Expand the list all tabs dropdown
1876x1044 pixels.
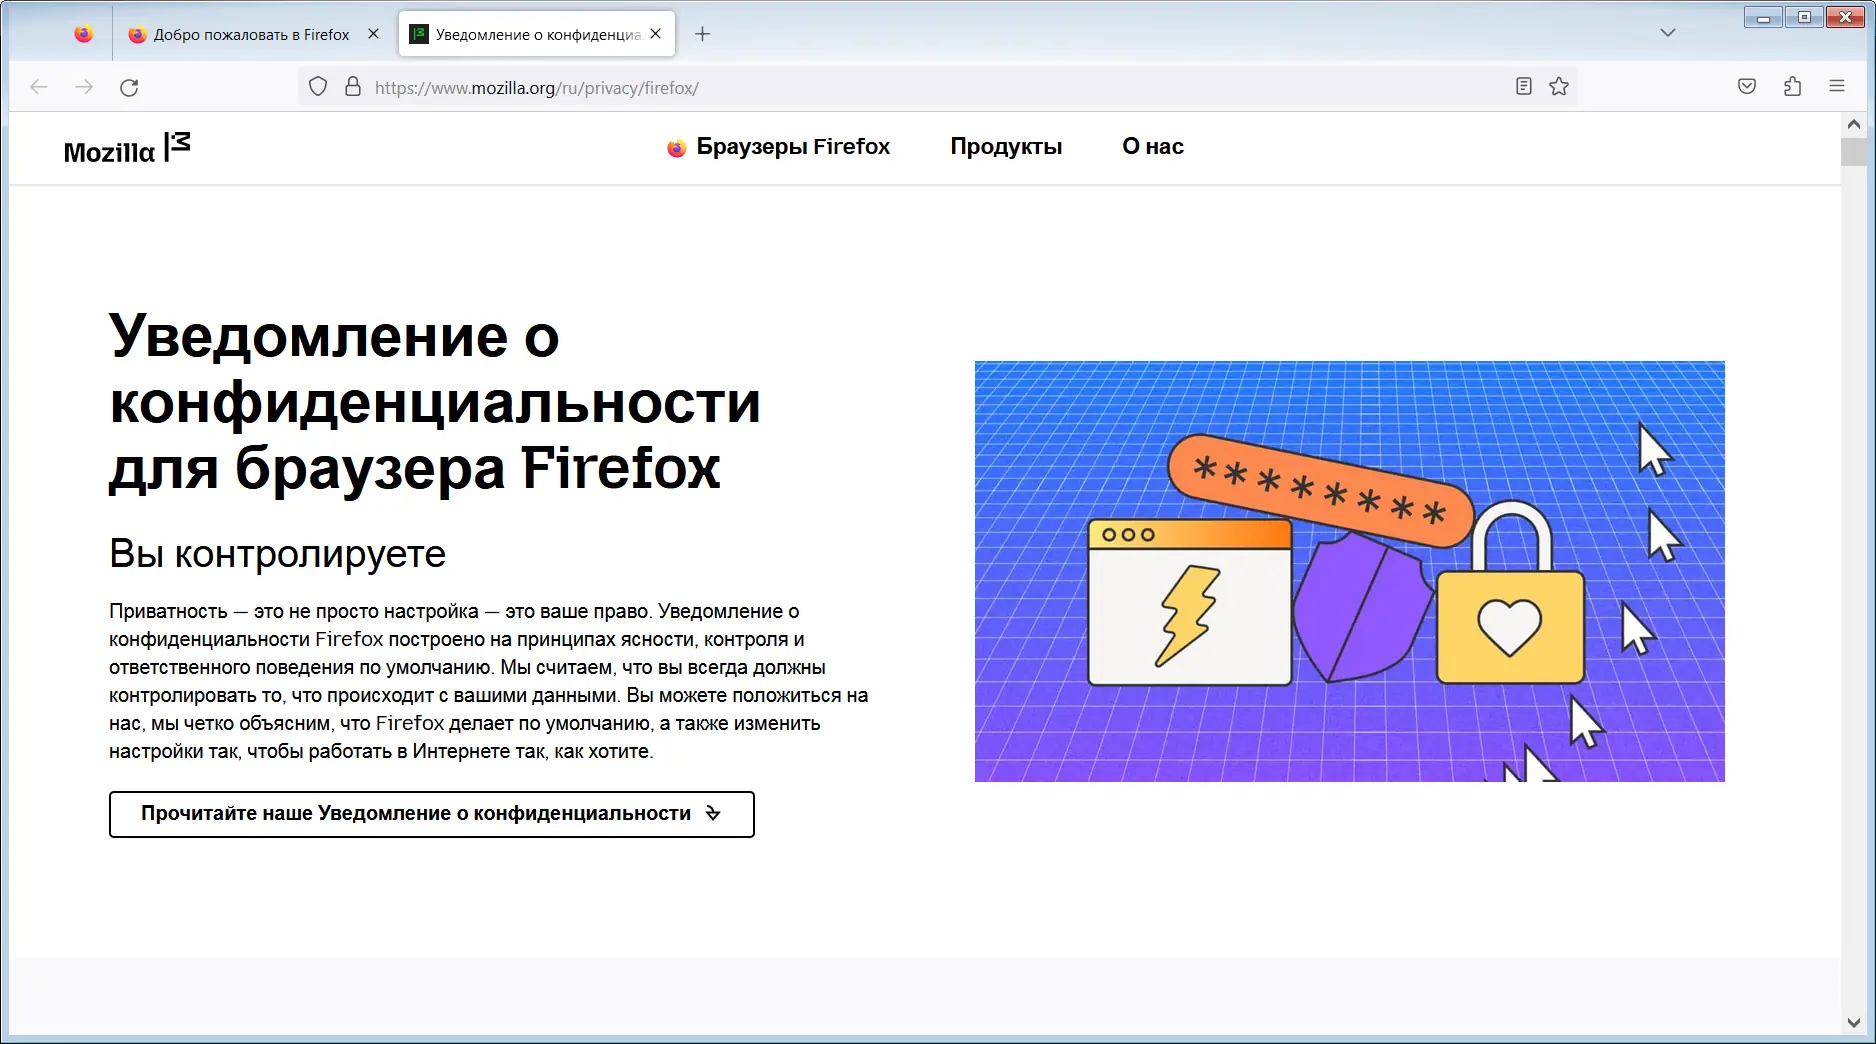(x=1668, y=33)
